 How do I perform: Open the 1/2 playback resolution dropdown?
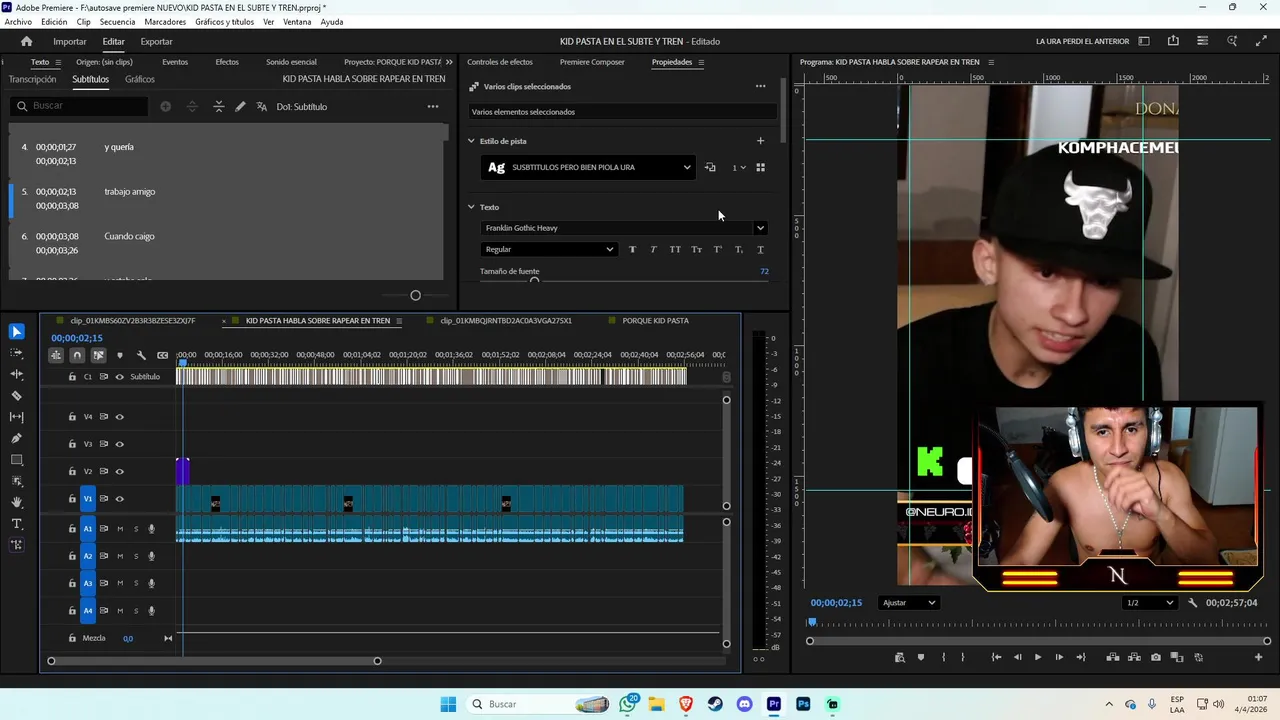(1148, 603)
